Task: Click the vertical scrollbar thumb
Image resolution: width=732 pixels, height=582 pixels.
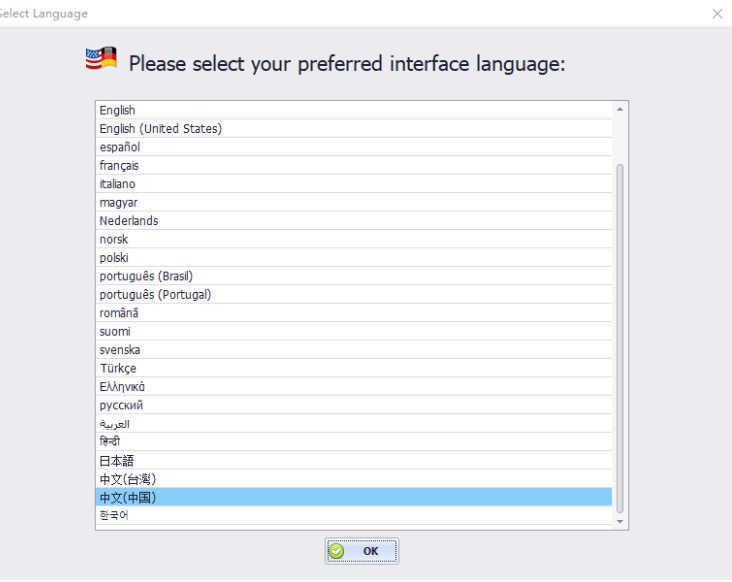Action: (x=620, y=338)
